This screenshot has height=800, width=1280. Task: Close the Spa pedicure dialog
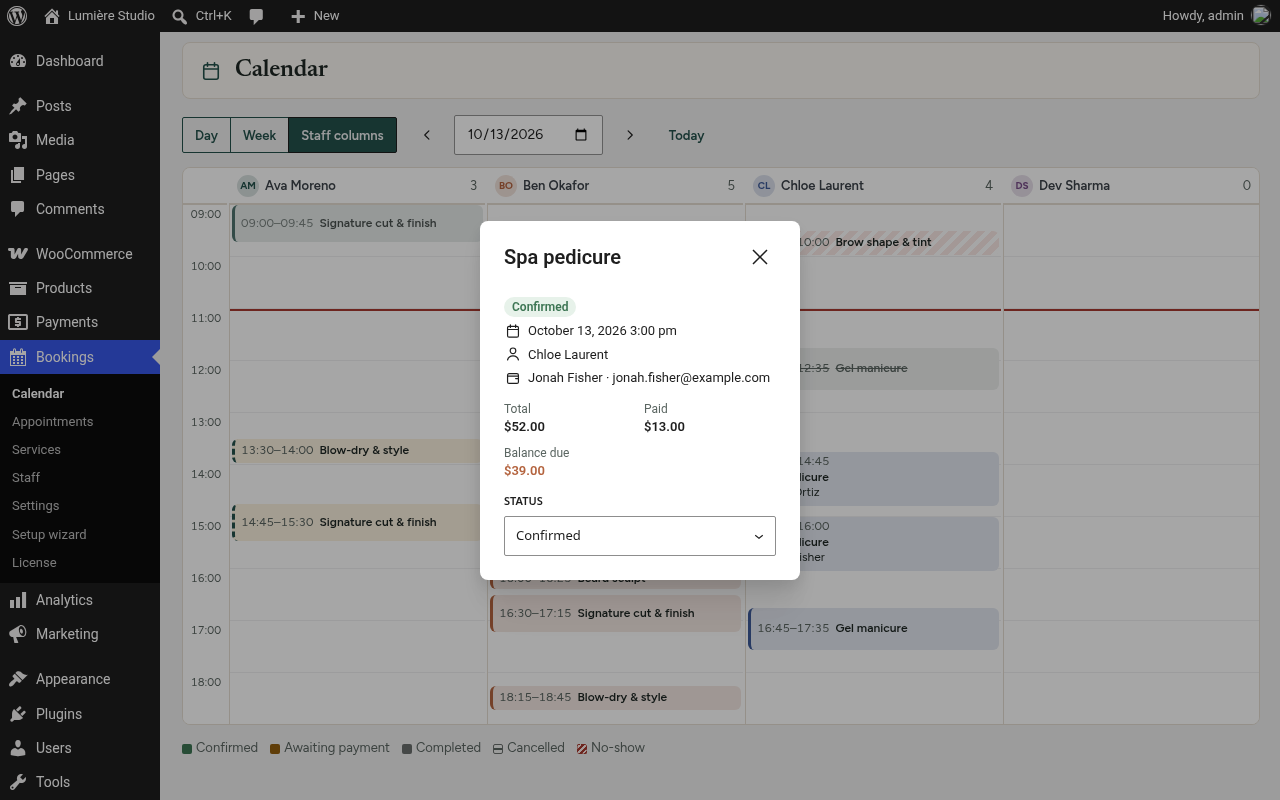pyautogui.click(x=760, y=257)
